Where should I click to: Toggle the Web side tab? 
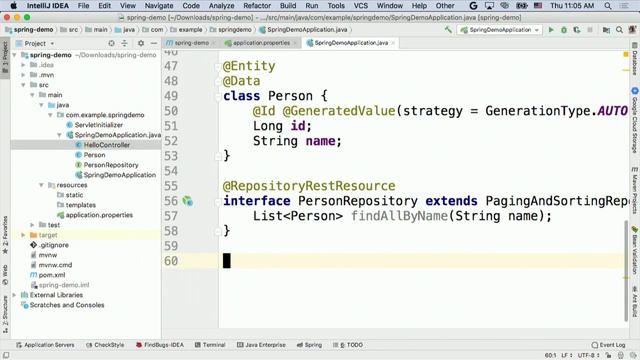[5, 275]
